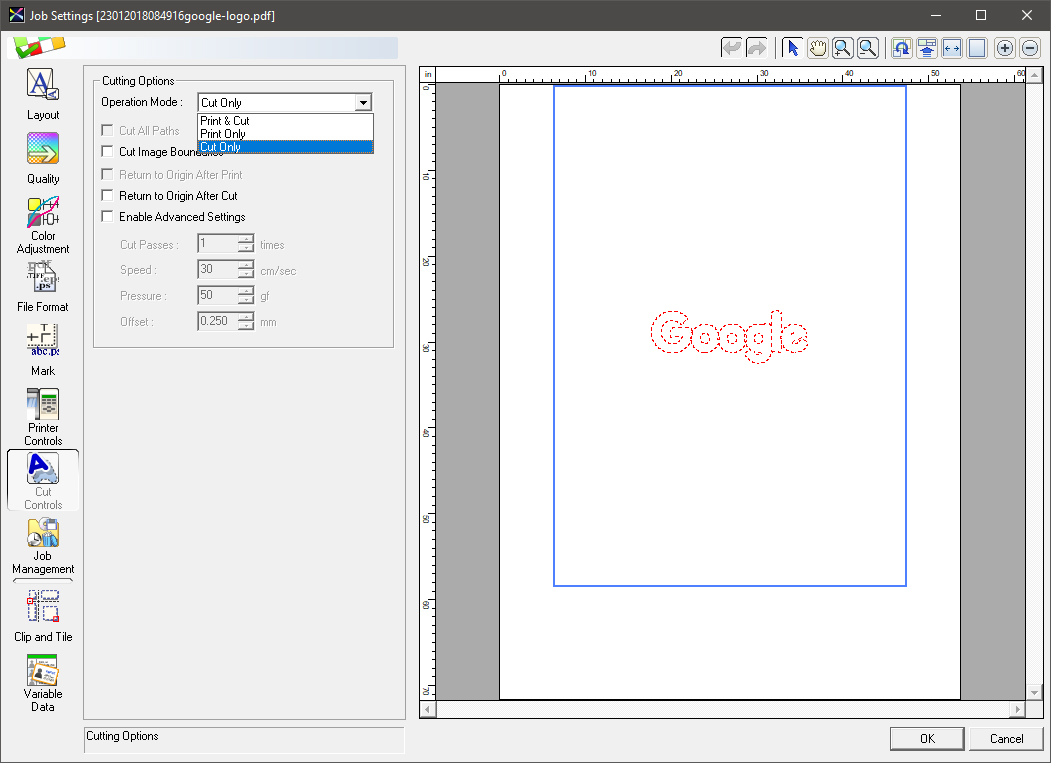Click preview horizontal scrollbar right arrow
Image resolution: width=1051 pixels, height=763 pixels.
(x=1018, y=709)
